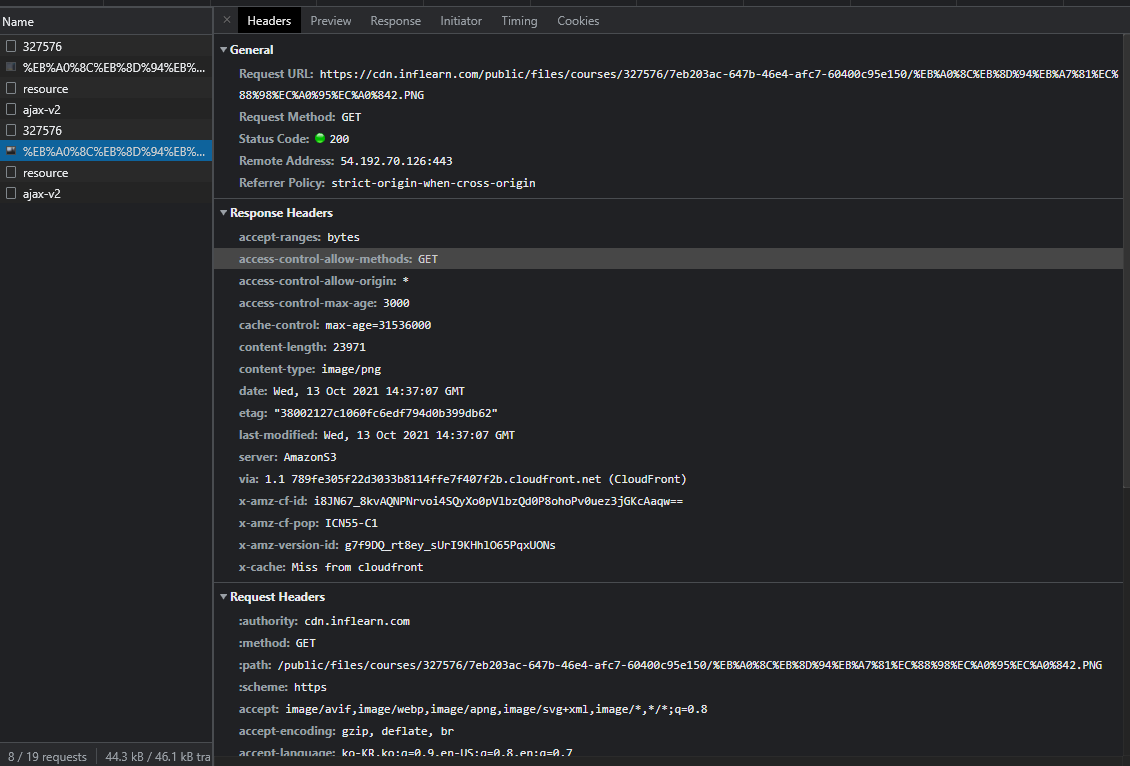The width and height of the screenshot is (1130, 766).
Task: Click the file icon beside the first resource request
Action: coord(11,88)
